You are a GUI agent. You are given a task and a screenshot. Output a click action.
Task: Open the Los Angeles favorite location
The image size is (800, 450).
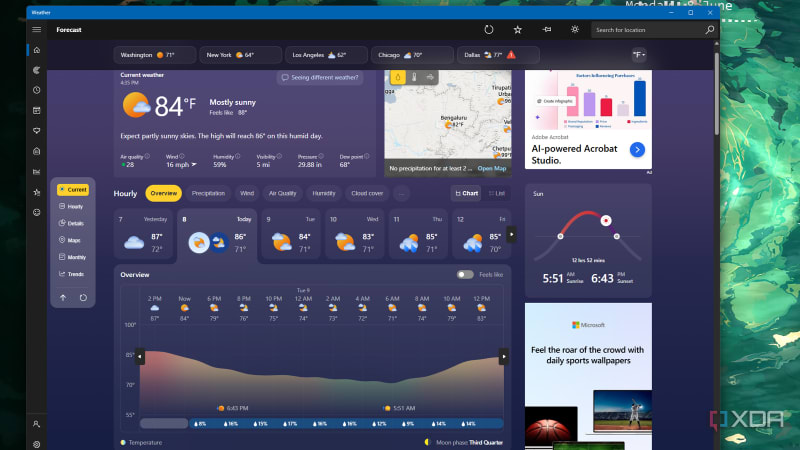coord(327,55)
